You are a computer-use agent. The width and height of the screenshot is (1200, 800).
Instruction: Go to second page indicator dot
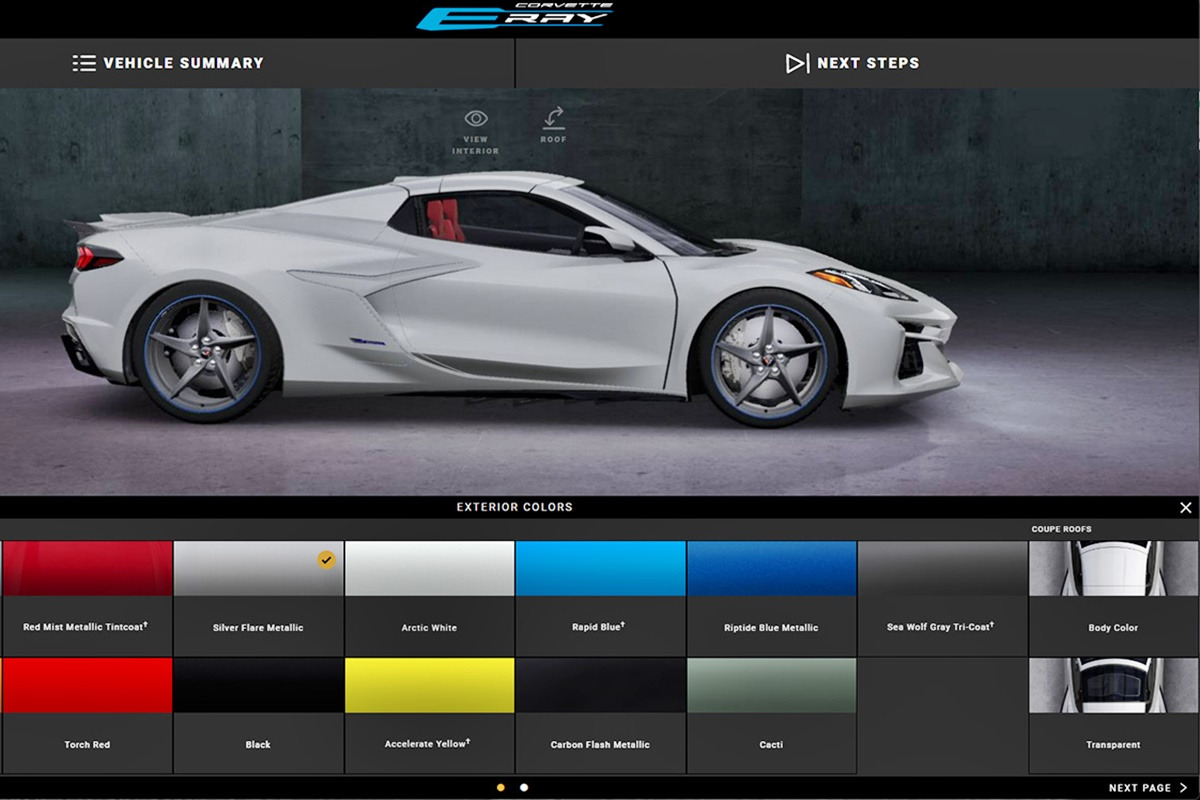point(524,788)
